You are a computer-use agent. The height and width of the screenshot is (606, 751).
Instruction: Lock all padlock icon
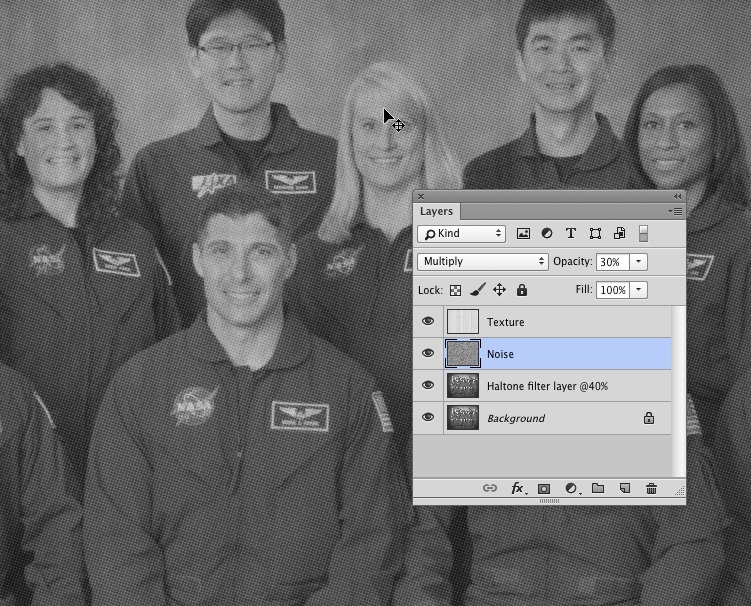522,290
